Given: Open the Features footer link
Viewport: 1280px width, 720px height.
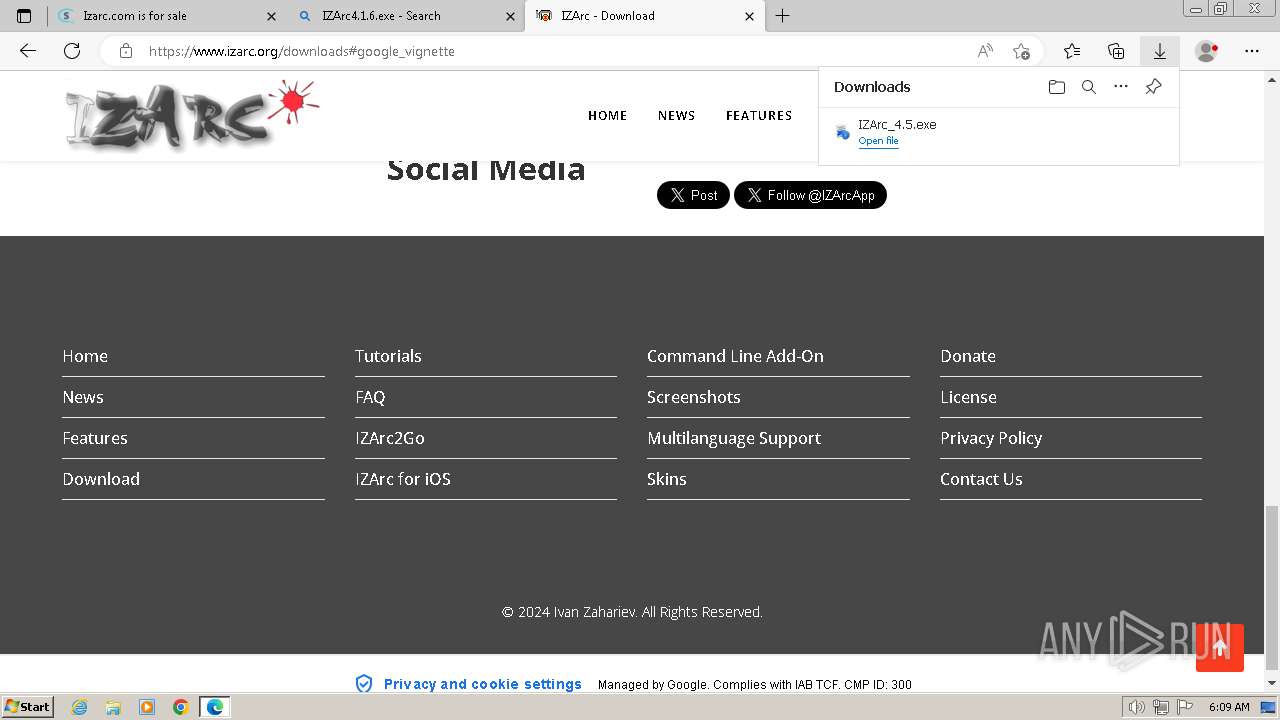Looking at the screenshot, I should 95,438.
